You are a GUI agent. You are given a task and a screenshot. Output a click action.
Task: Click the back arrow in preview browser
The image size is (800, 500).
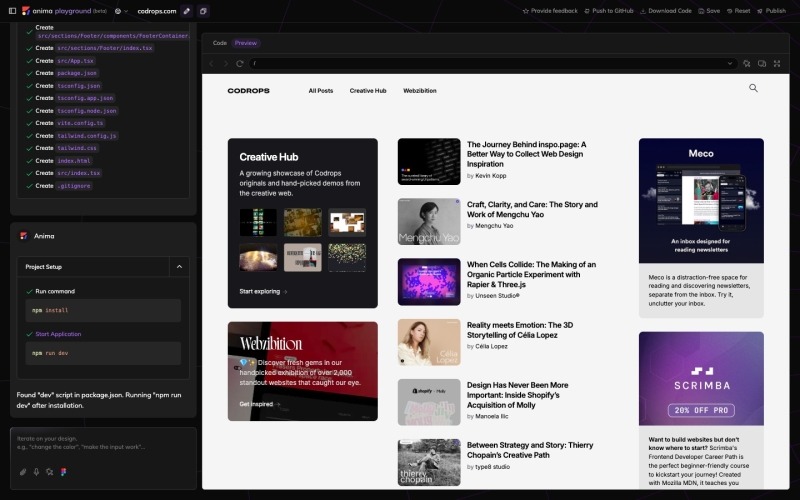tap(212, 63)
